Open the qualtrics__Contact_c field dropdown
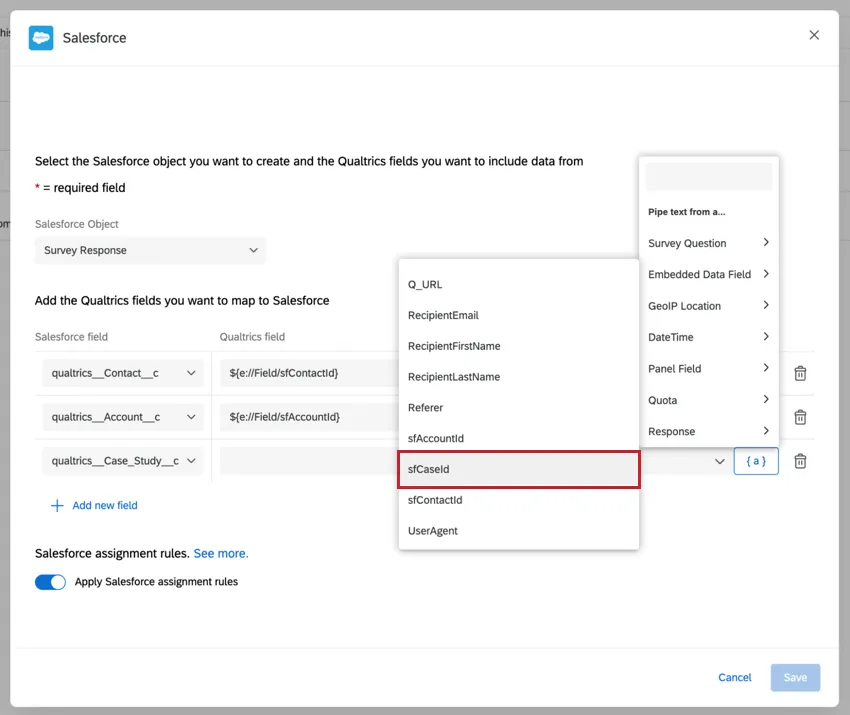Viewport: 850px width, 715px height. coord(122,373)
